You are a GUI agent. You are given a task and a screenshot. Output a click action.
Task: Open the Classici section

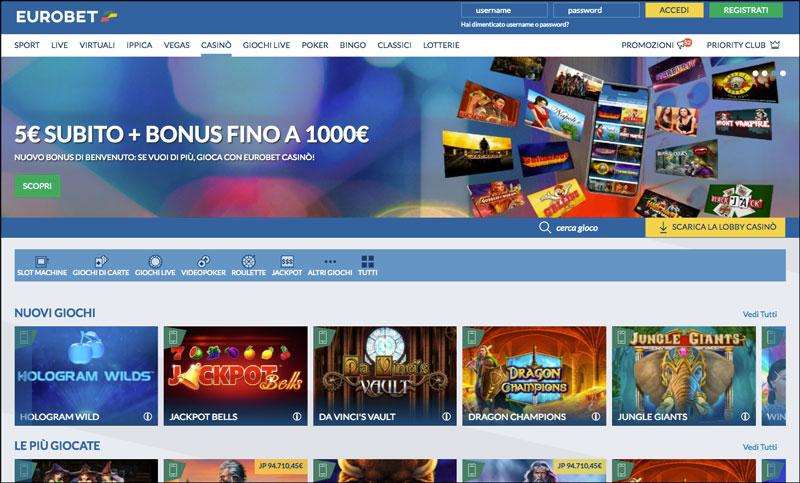coord(394,45)
